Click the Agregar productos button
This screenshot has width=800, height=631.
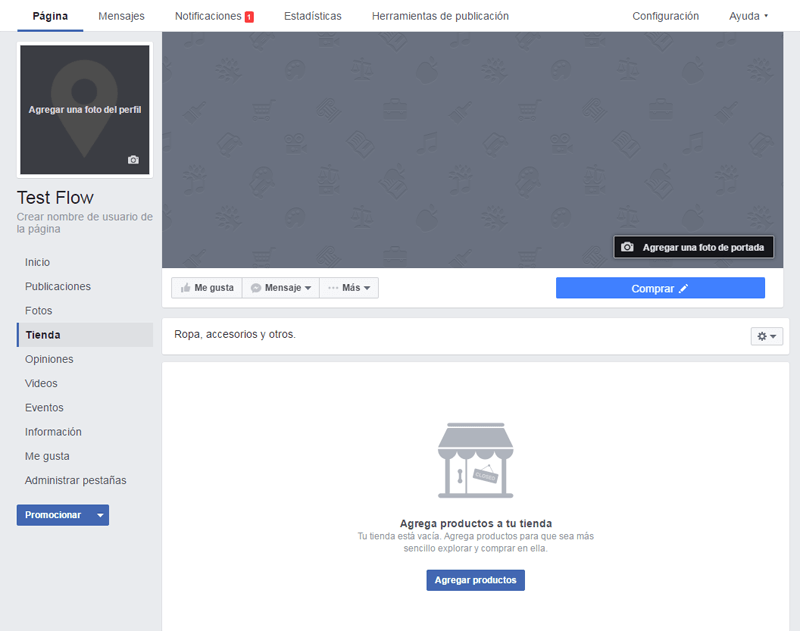click(476, 580)
